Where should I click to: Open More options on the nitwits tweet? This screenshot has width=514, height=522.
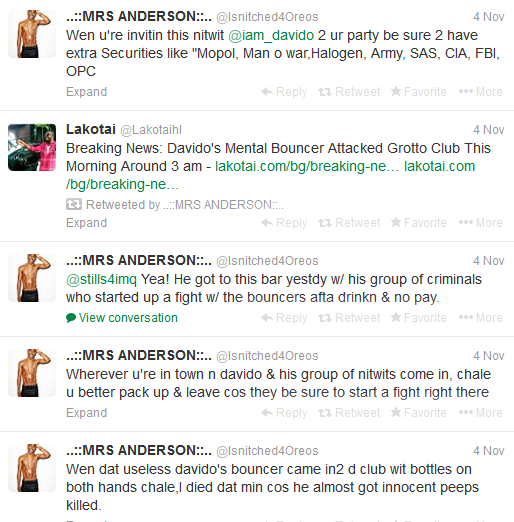tap(480, 413)
